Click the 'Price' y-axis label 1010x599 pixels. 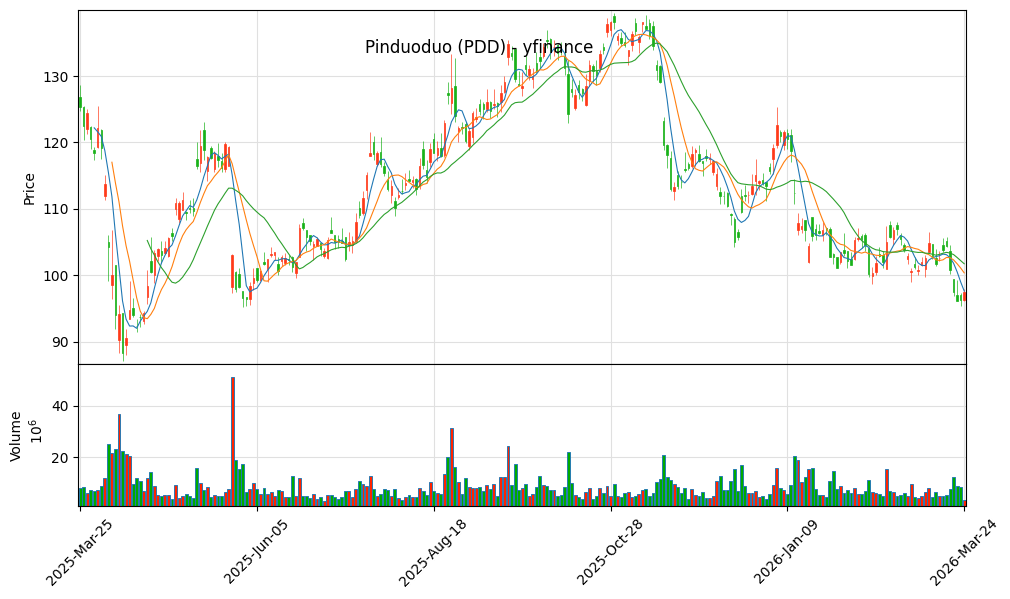coord(29,189)
